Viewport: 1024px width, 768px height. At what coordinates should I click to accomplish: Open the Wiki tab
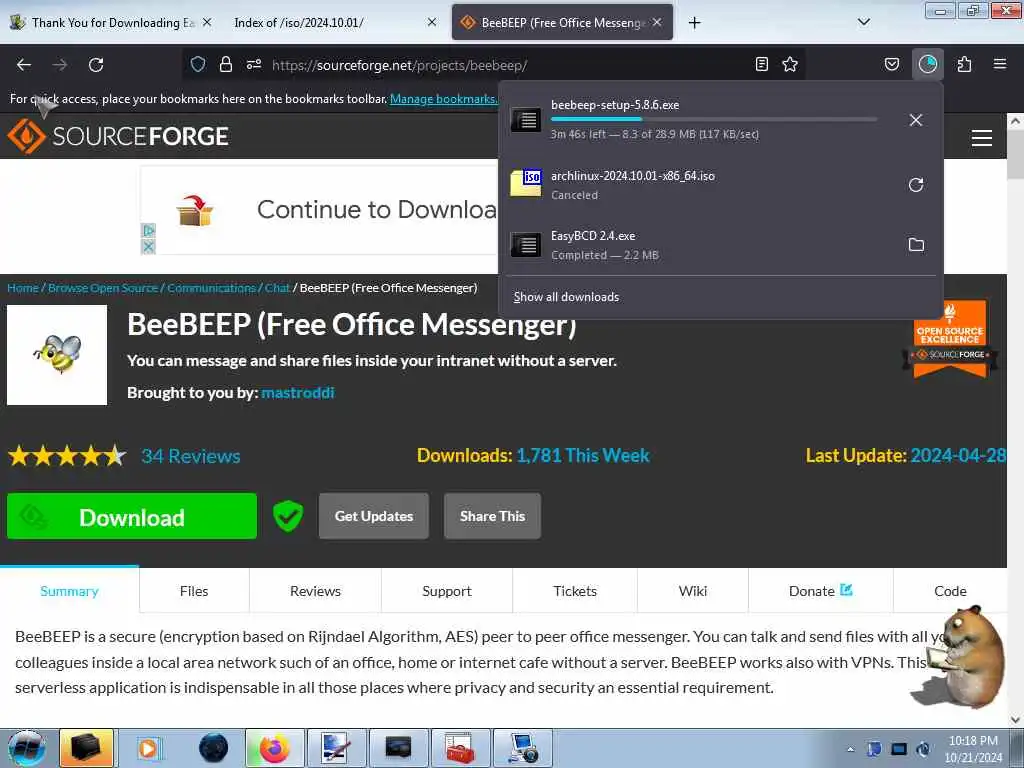click(x=693, y=591)
